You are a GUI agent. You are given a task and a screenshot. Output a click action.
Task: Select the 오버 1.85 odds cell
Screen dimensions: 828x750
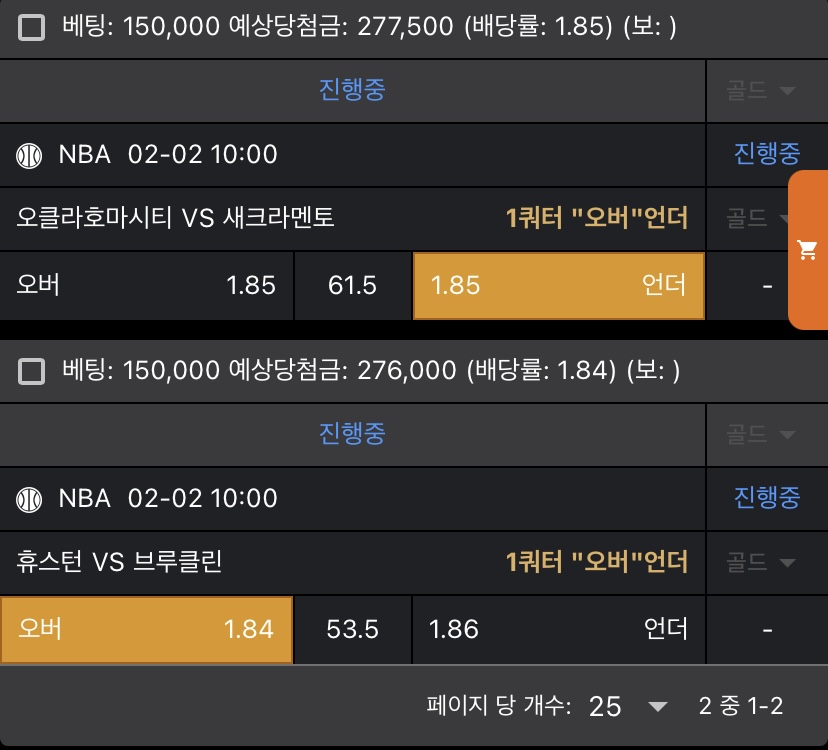[x=146, y=286]
